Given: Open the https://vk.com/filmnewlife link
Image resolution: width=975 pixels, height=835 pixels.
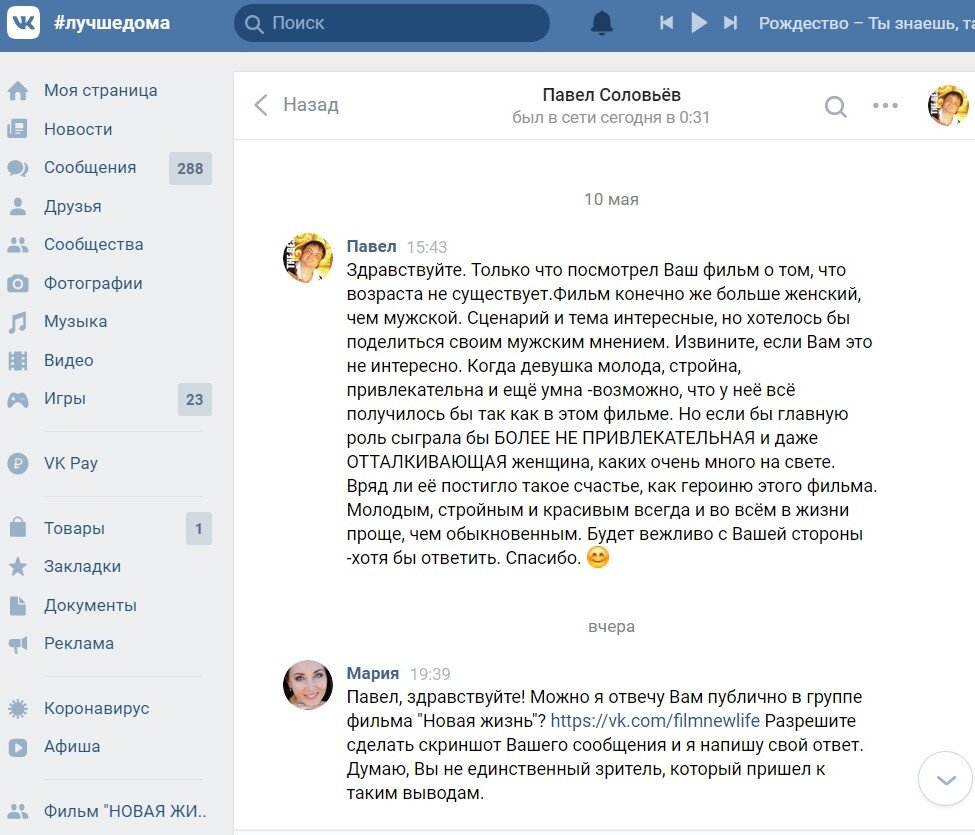Looking at the screenshot, I should [655, 721].
